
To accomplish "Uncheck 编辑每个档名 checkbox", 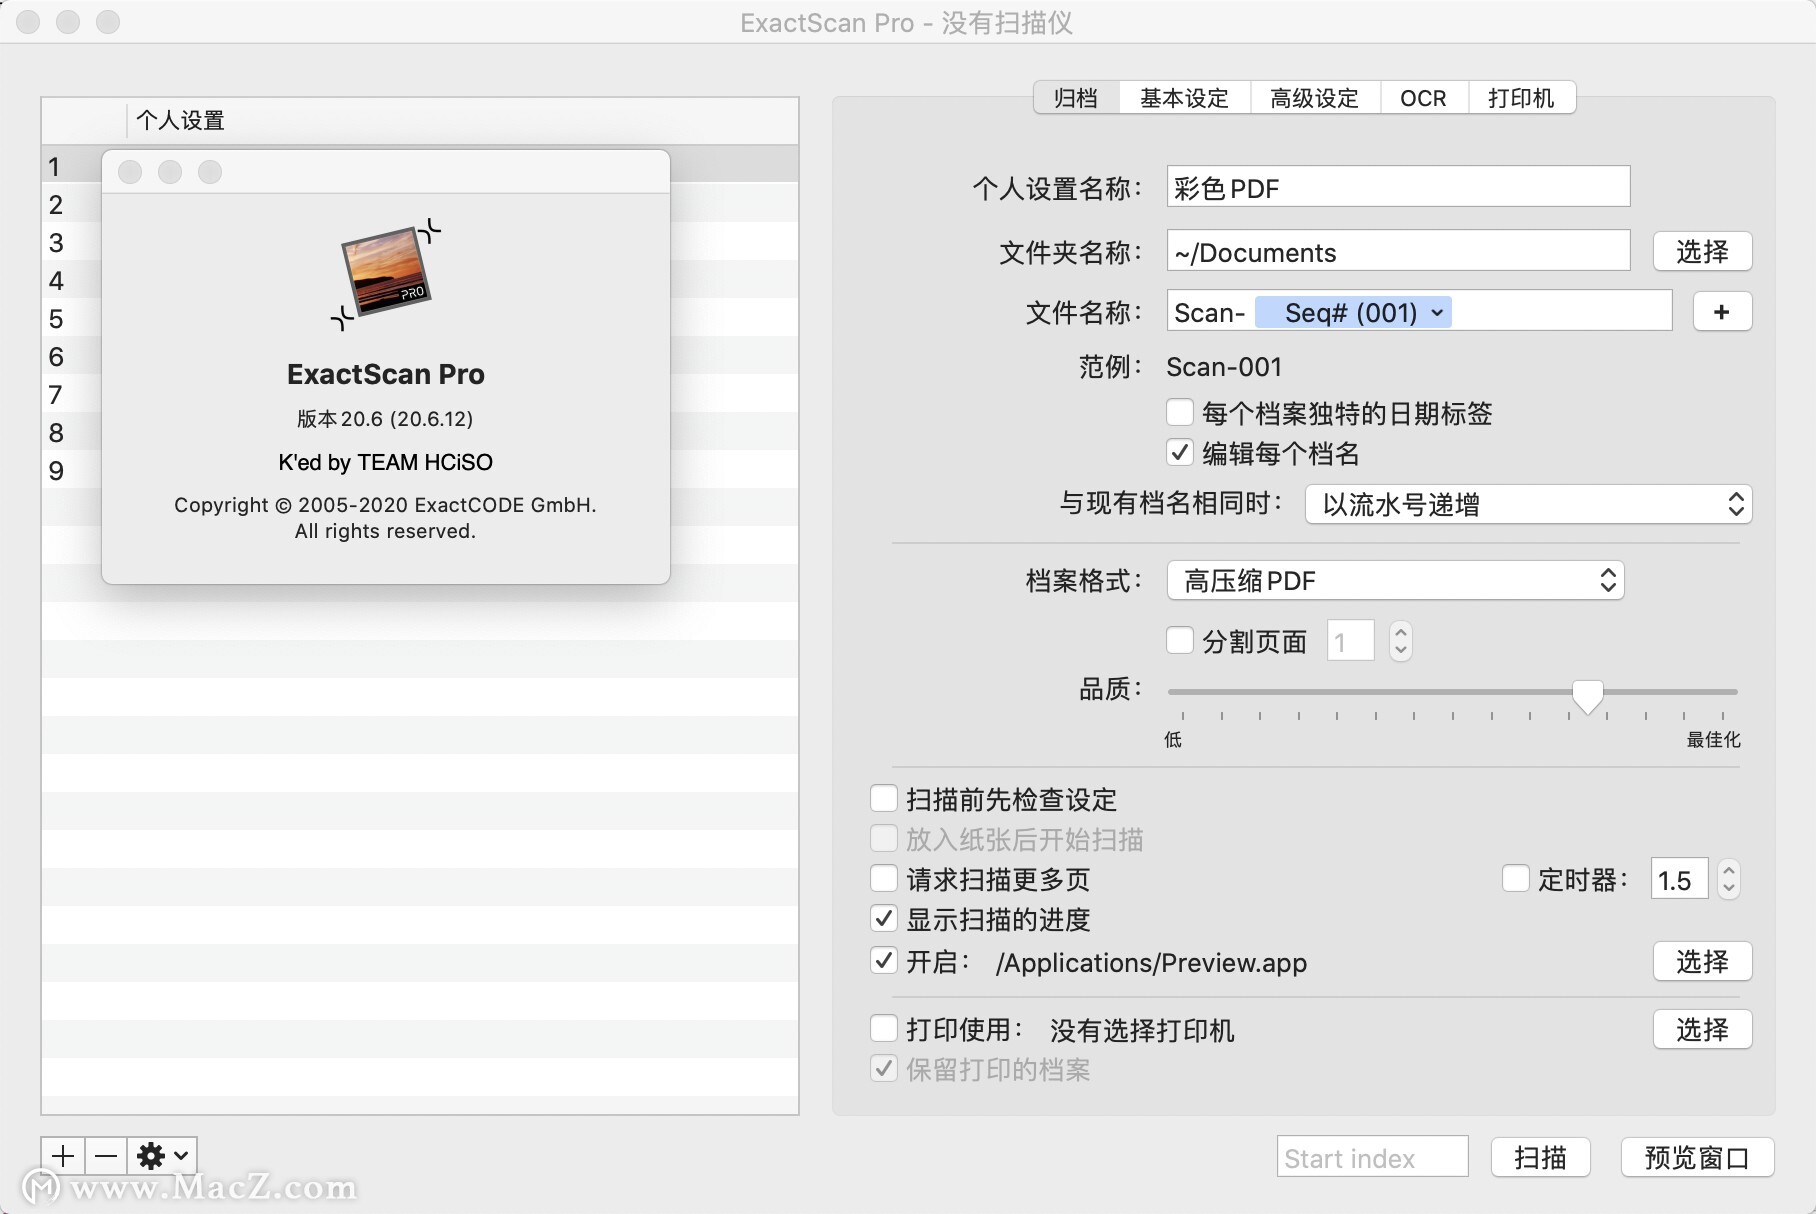I will click(x=1180, y=452).
